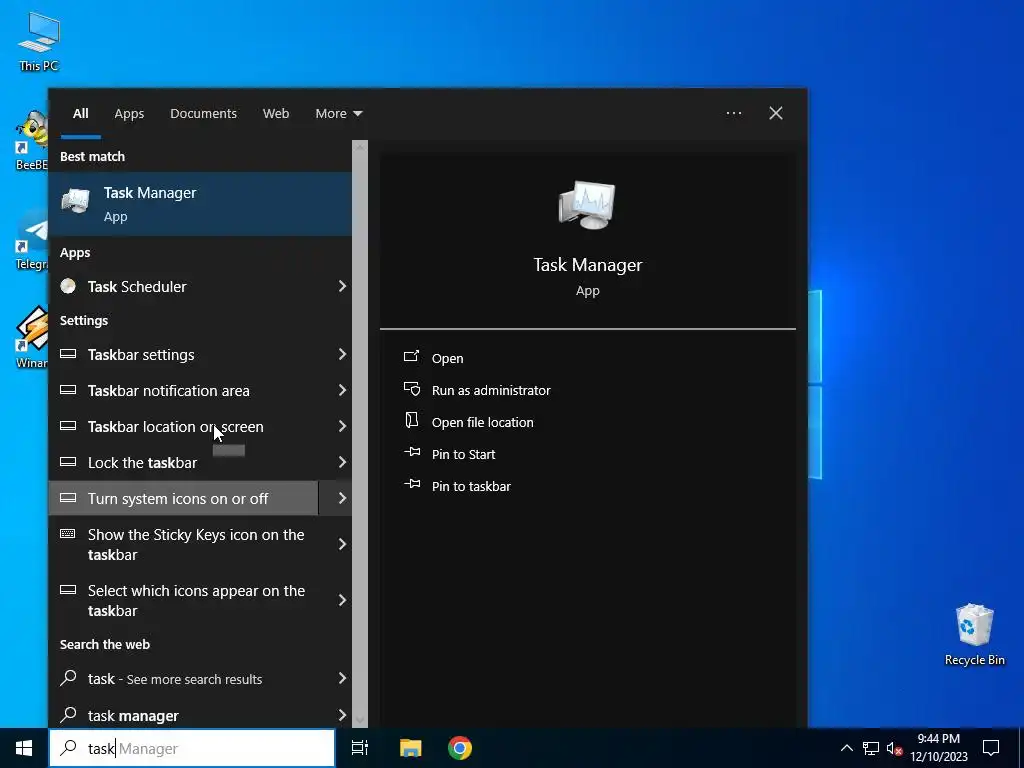Click Pin to Start
The image size is (1024, 768).
point(464,454)
